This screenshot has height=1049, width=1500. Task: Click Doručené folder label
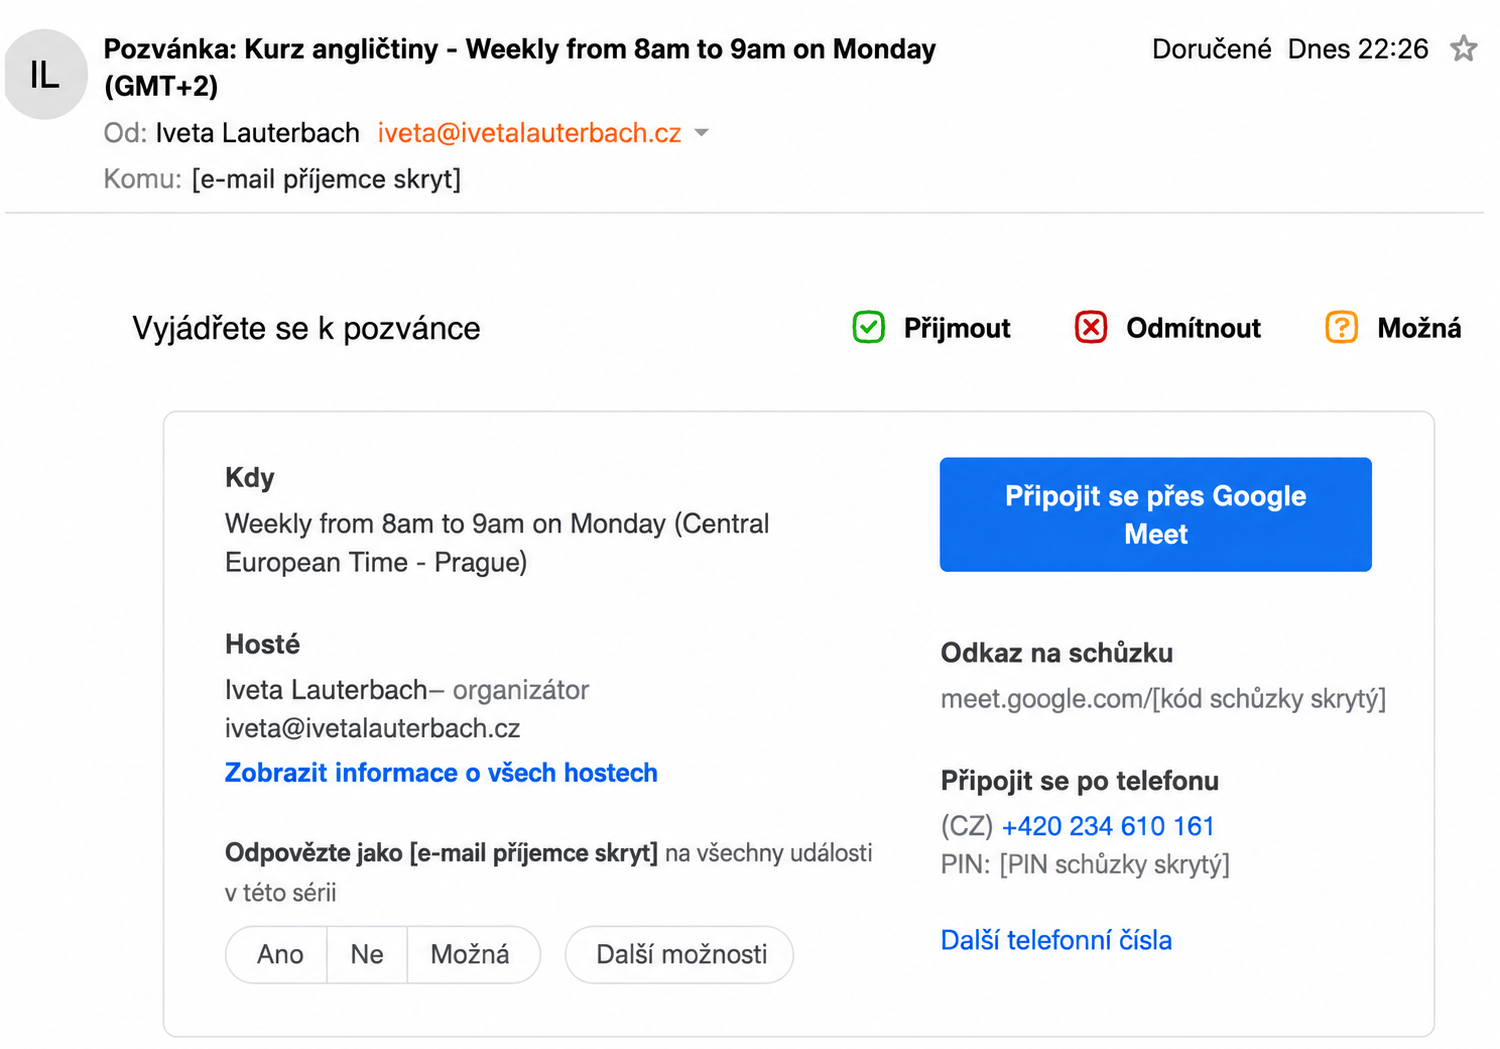click(x=1211, y=49)
